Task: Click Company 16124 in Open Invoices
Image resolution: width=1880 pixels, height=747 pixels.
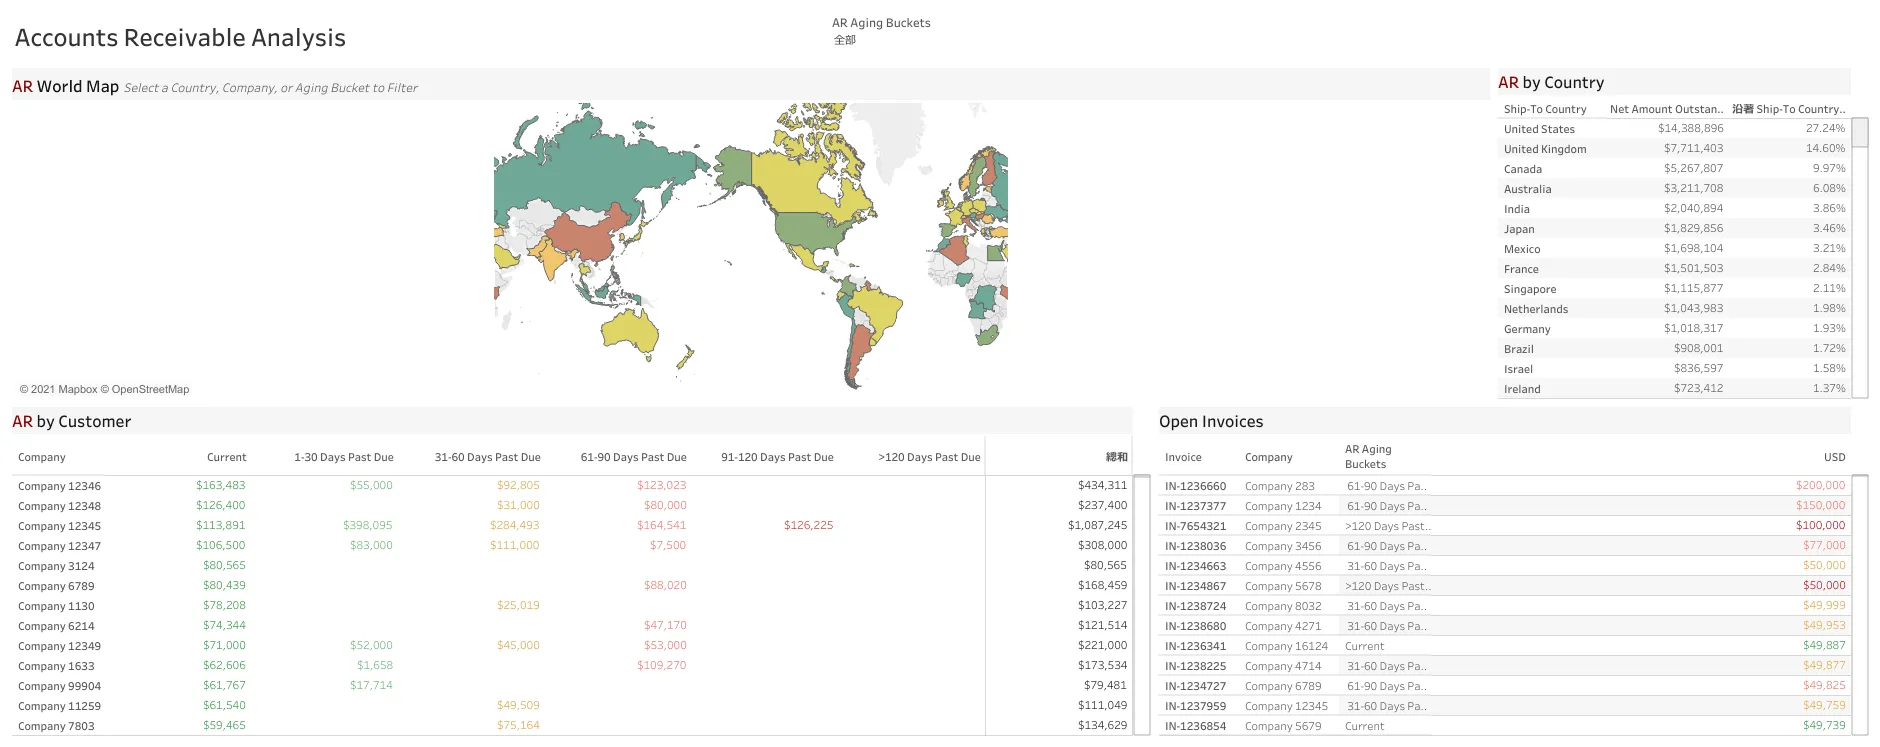Action: click(1286, 646)
